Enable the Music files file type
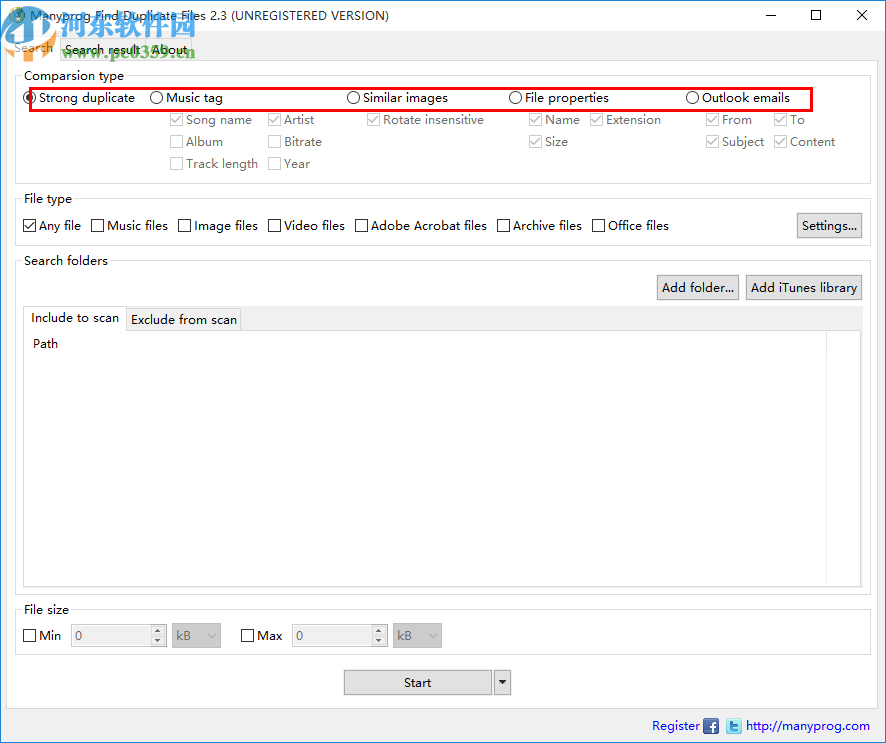Screen dimensions: 886x743 coord(97,225)
